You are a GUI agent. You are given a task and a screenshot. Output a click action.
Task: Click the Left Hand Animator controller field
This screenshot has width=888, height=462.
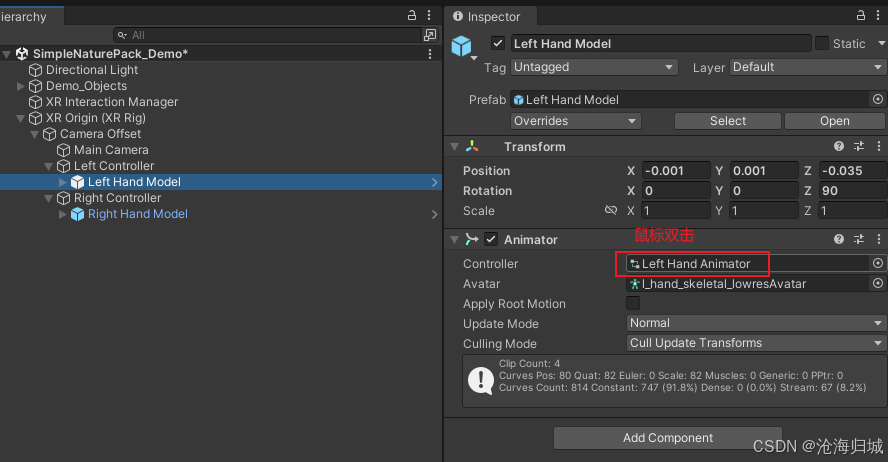[747, 264]
